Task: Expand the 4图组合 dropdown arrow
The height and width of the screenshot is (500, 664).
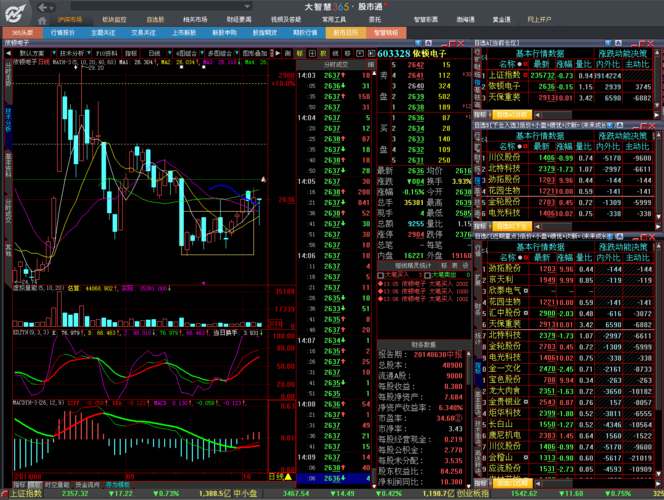Action: click(202, 53)
